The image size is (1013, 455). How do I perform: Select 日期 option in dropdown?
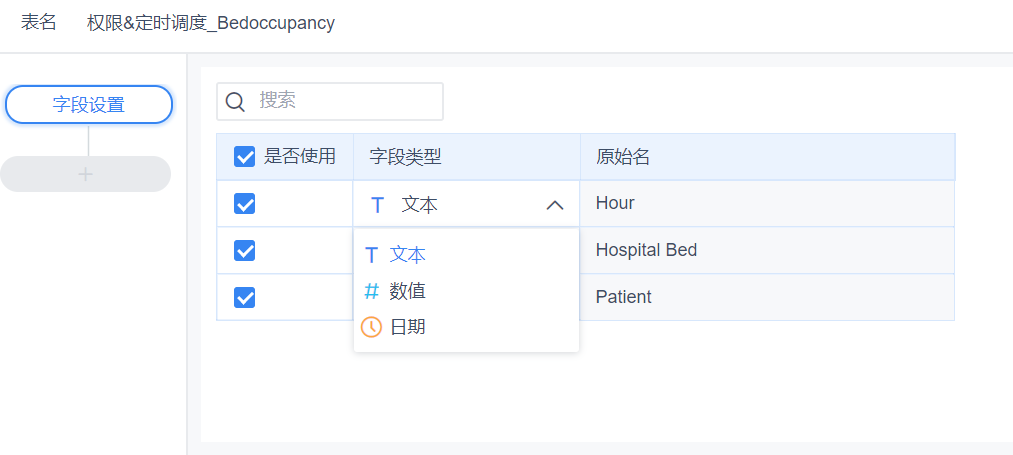[466, 327]
